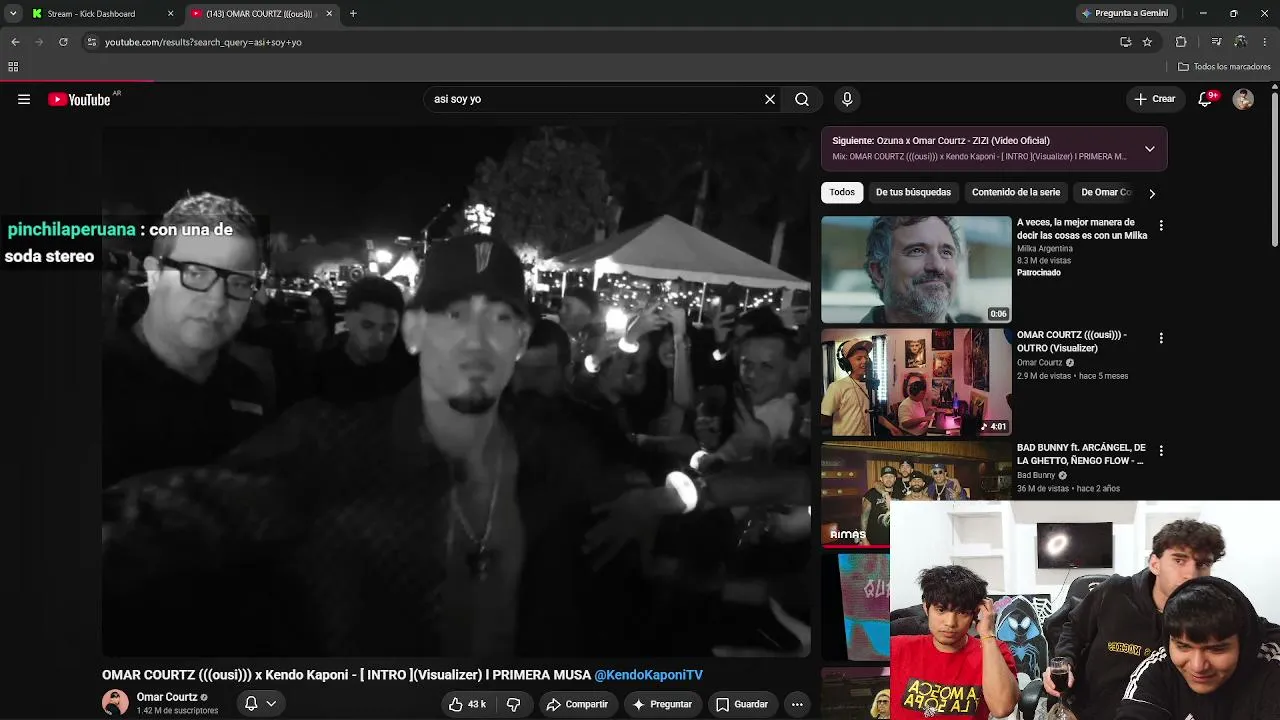View site information beside the URL
Screen dimensions: 1280x720
click(x=91, y=42)
